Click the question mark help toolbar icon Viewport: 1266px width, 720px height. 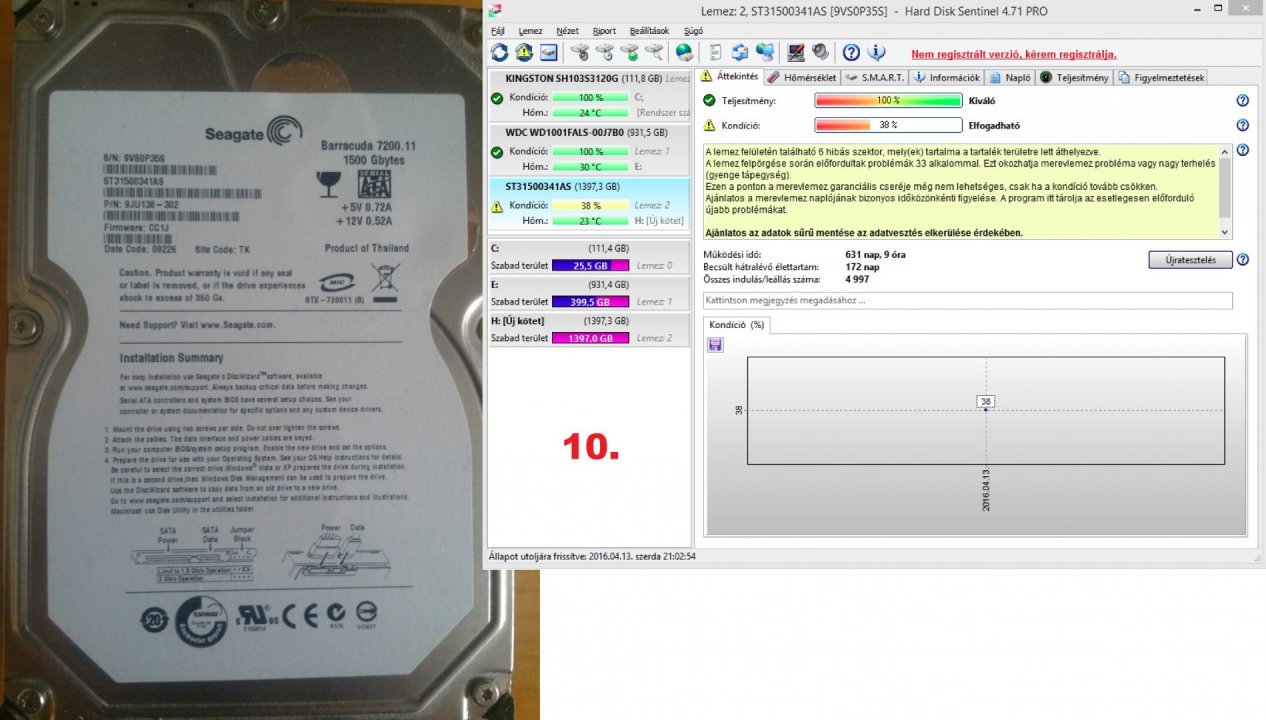pyautogui.click(x=851, y=52)
